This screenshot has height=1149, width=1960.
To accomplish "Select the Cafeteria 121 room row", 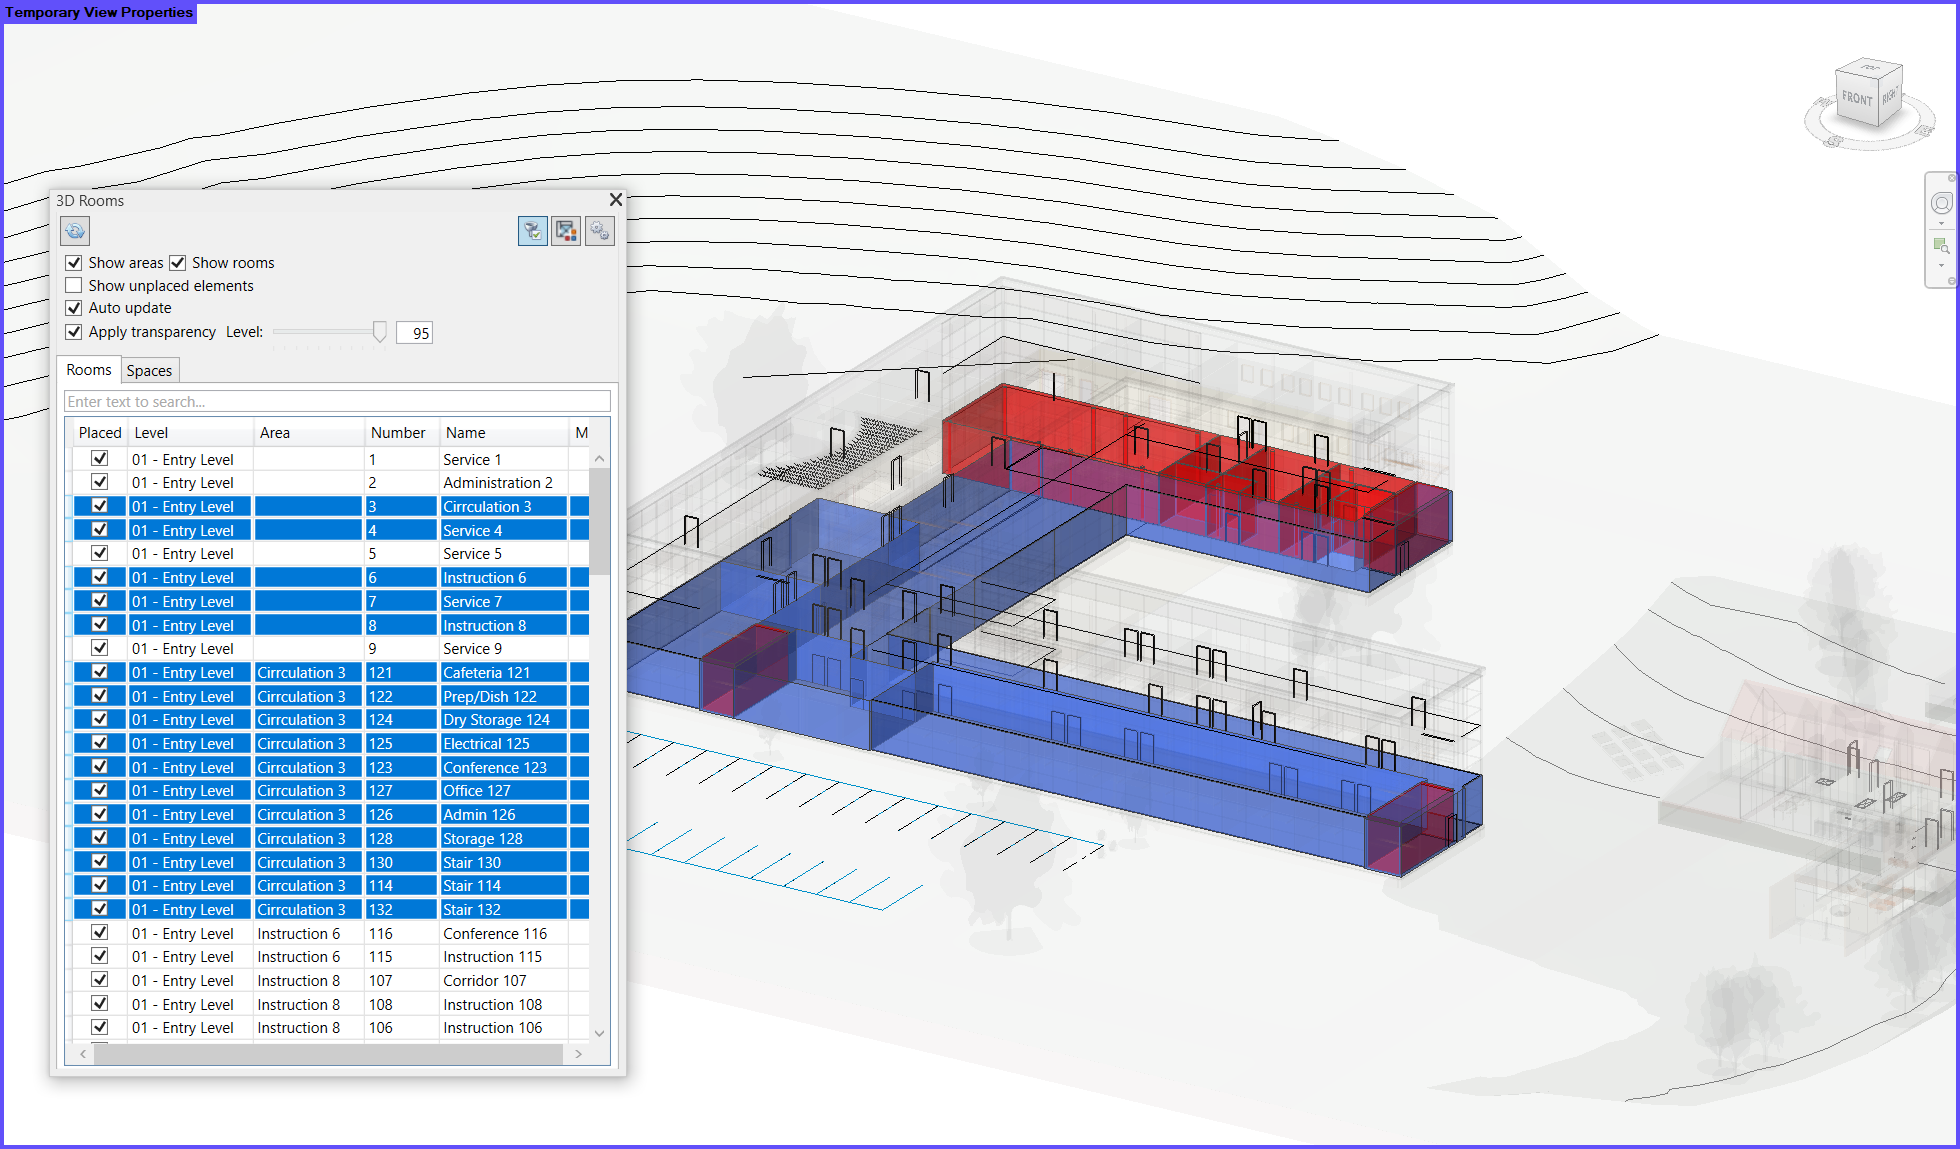I will click(486, 673).
